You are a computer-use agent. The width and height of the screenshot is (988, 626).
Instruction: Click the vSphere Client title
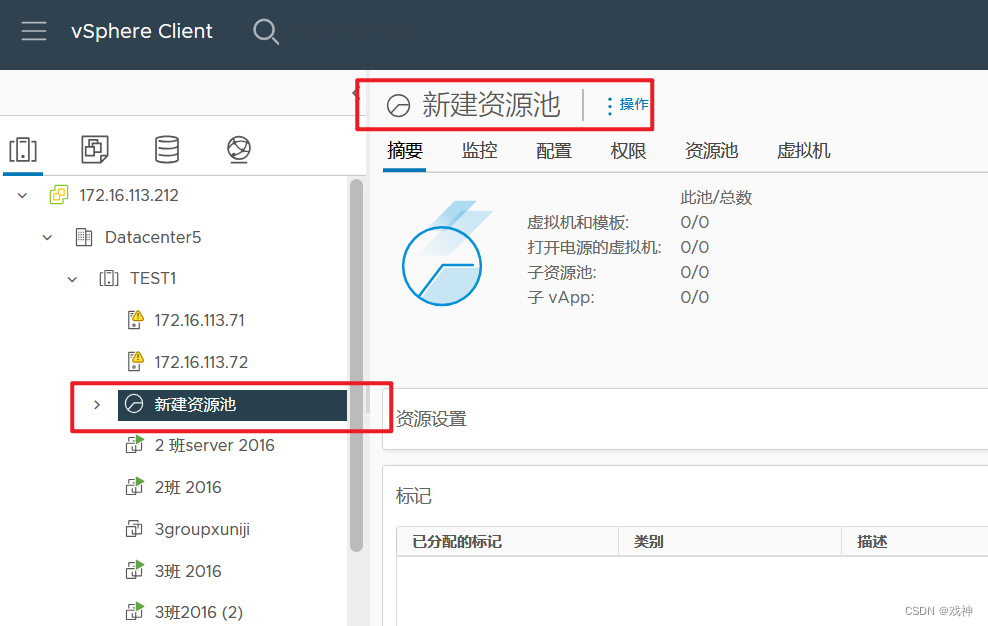pyautogui.click(x=142, y=31)
